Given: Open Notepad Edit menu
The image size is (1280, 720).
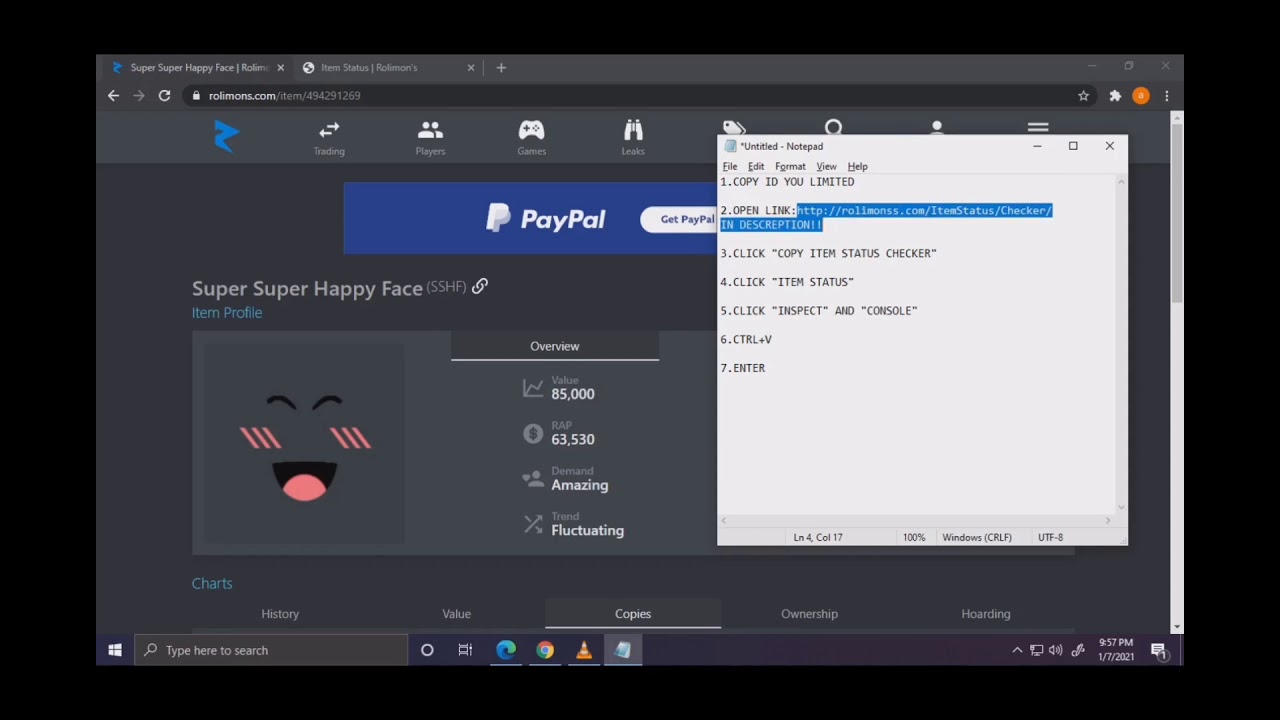Looking at the screenshot, I should click(756, 166).
